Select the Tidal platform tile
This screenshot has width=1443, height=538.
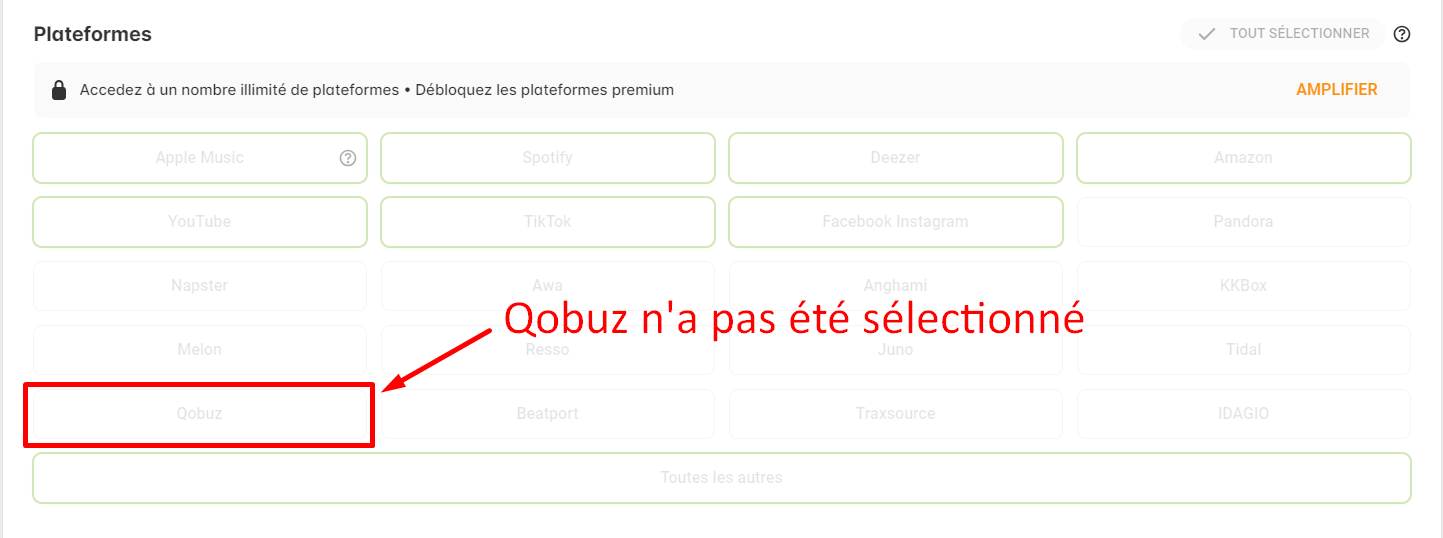tap(1243, 350)
